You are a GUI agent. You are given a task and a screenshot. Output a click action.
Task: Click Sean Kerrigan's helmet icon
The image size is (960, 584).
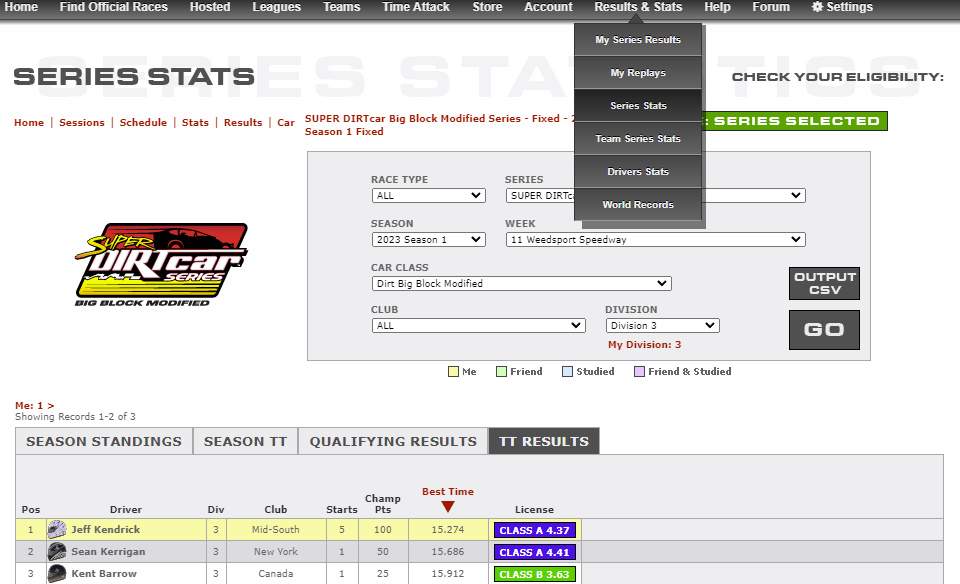[x=57, y=552]
